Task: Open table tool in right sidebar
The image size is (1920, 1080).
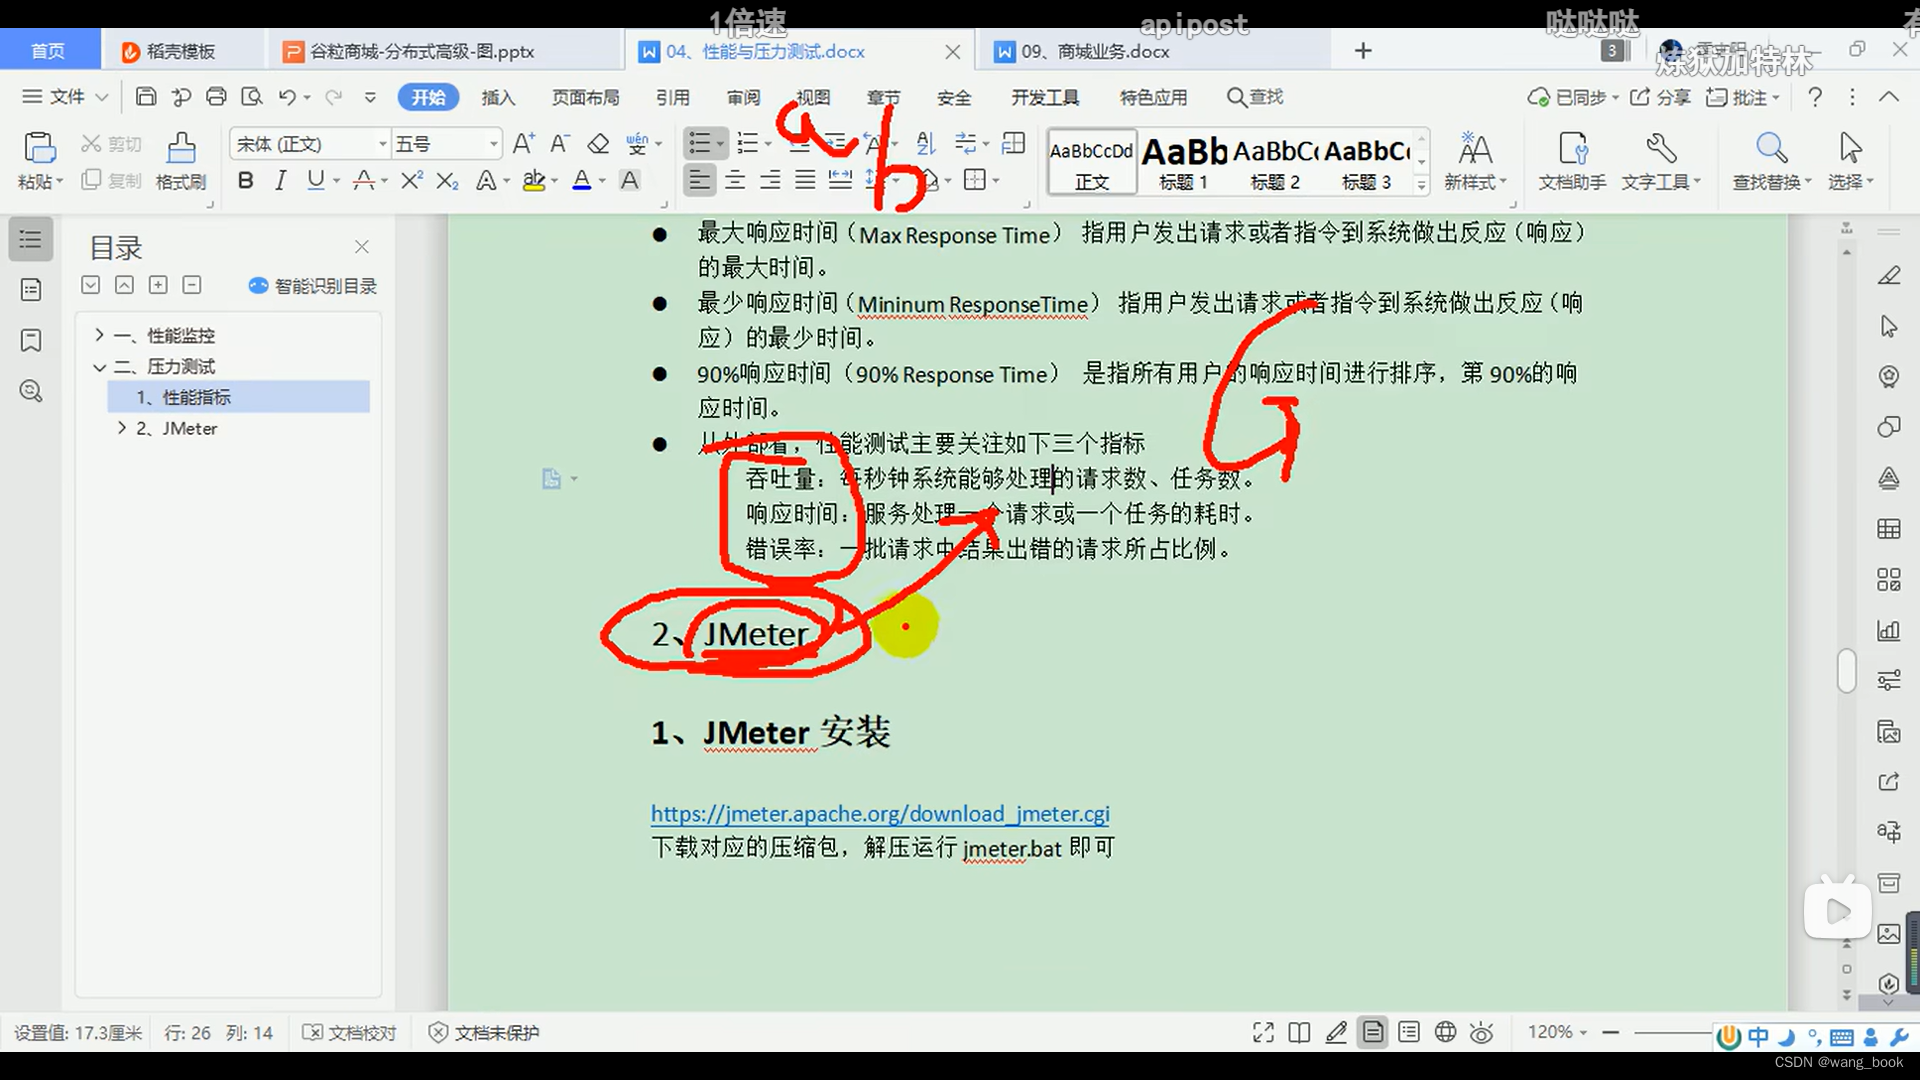Action: click(x=1888, y=529)
